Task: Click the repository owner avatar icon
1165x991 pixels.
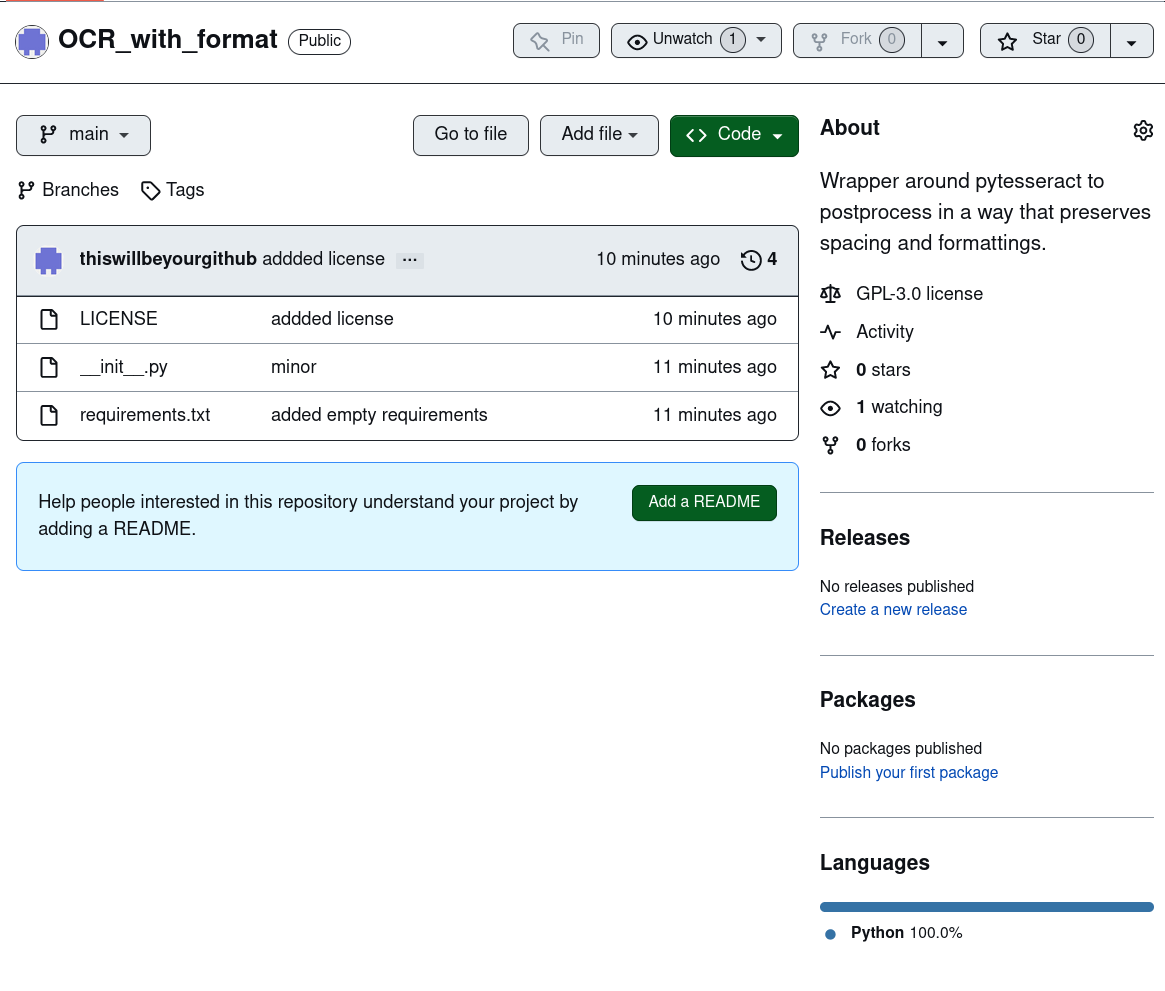Action: coord(32,41)
